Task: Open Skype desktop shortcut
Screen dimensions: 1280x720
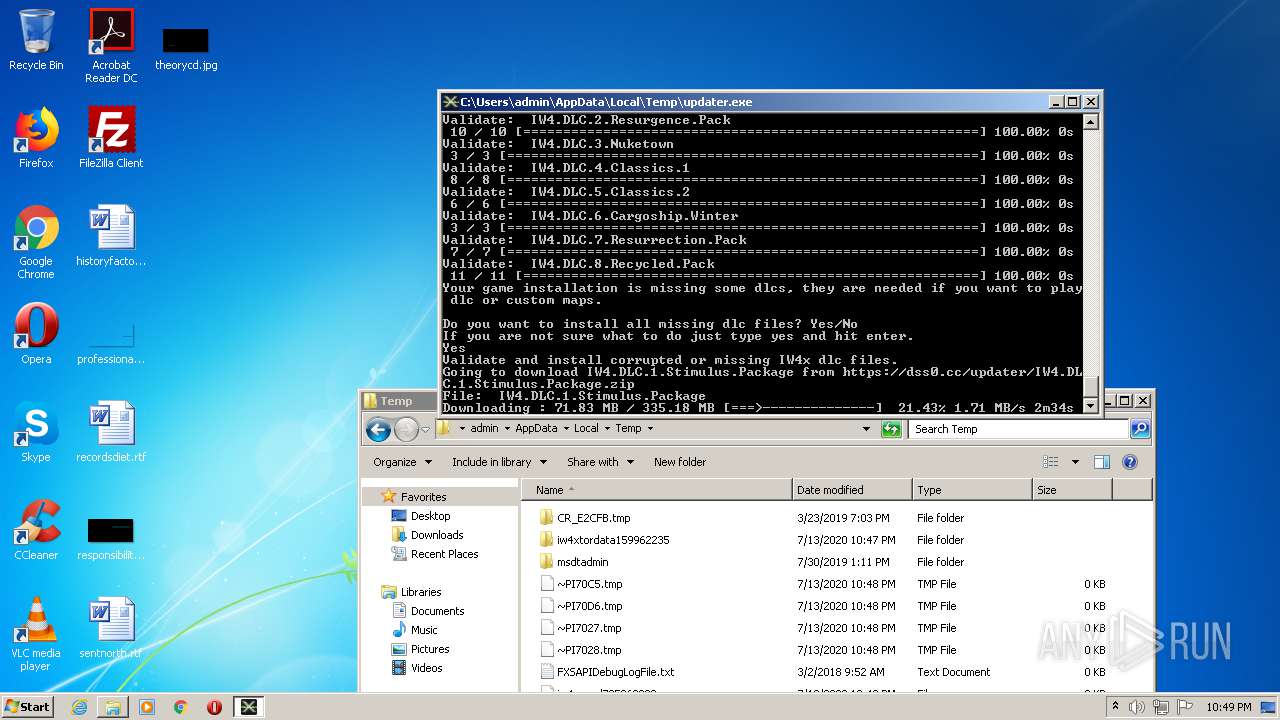Action: [x=36, y=432]
